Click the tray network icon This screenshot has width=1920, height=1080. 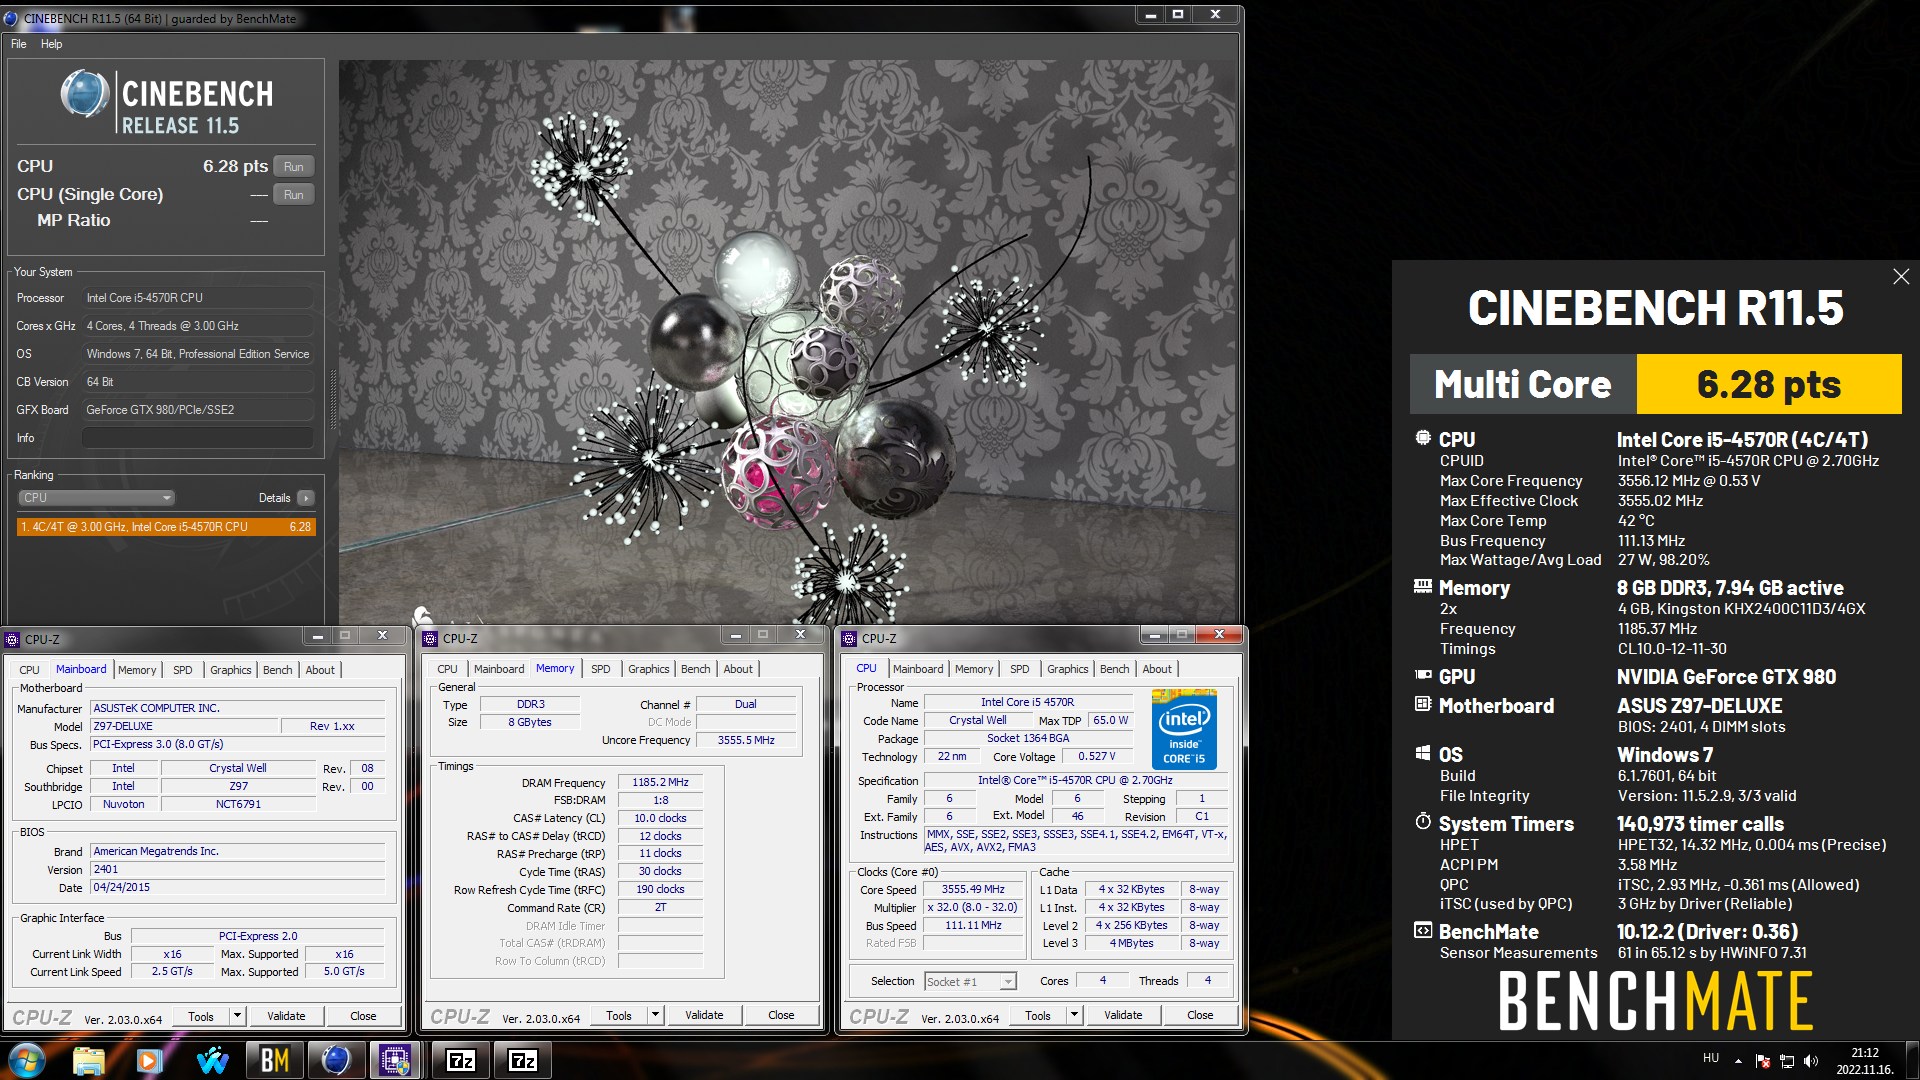point(1786,1061)
